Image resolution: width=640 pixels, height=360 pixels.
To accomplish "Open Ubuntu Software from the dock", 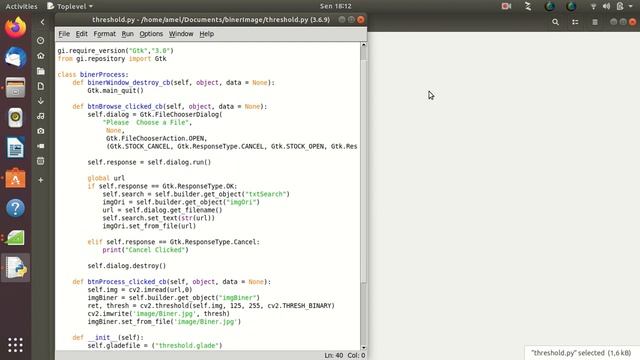I will 15,178.
